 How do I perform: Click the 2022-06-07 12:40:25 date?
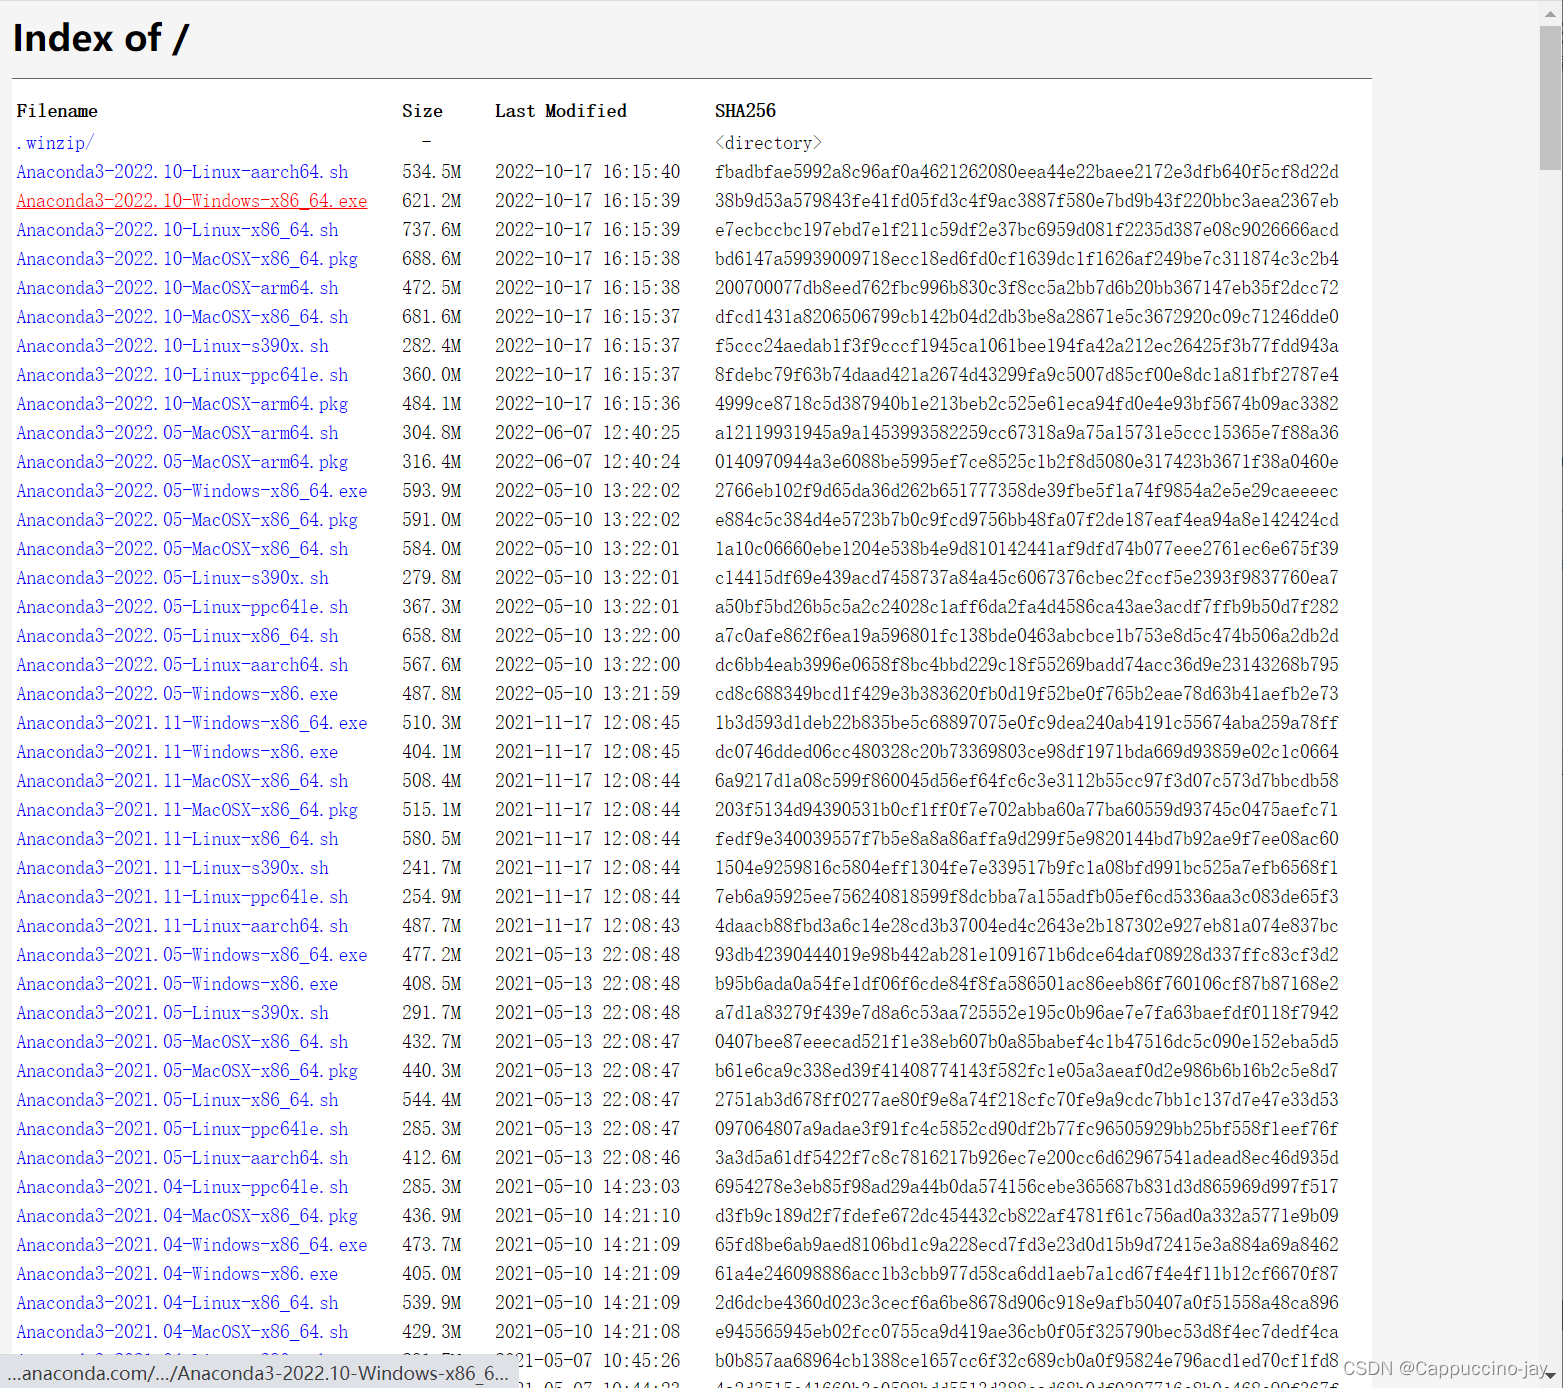(588, 433)
